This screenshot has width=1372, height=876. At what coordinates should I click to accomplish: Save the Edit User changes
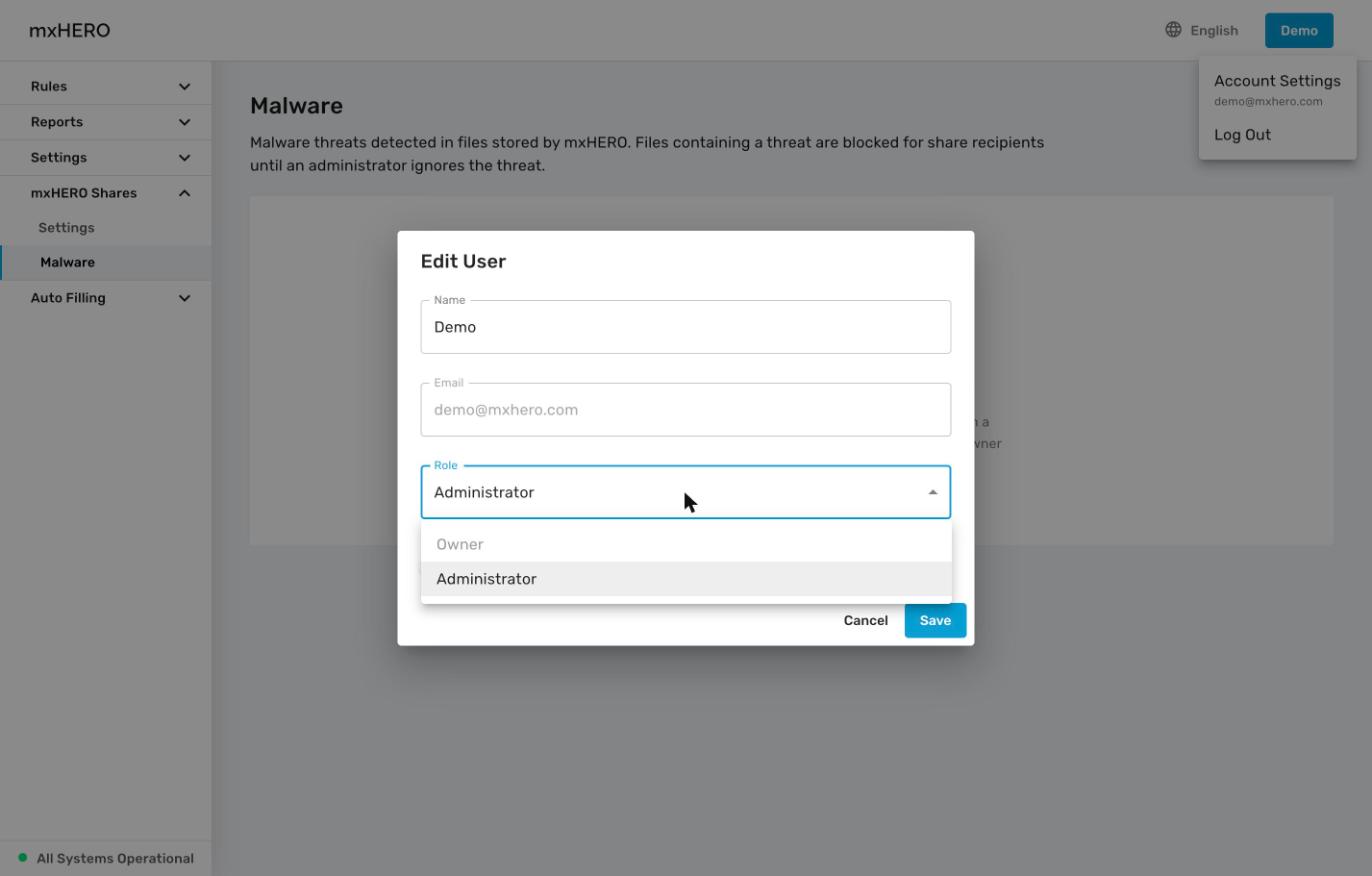tap(935, 620)
